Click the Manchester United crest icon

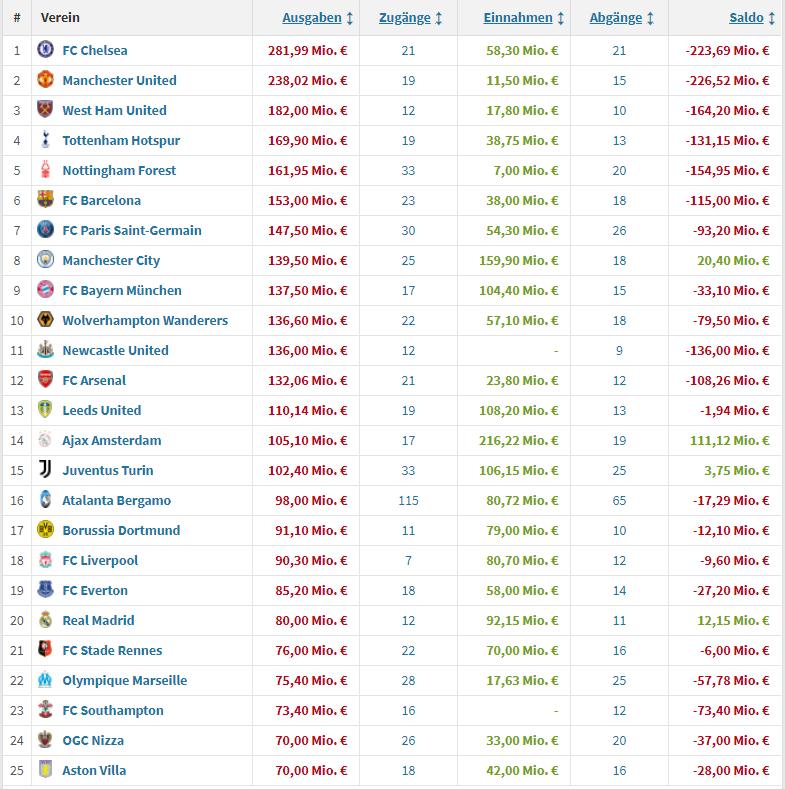45,80
